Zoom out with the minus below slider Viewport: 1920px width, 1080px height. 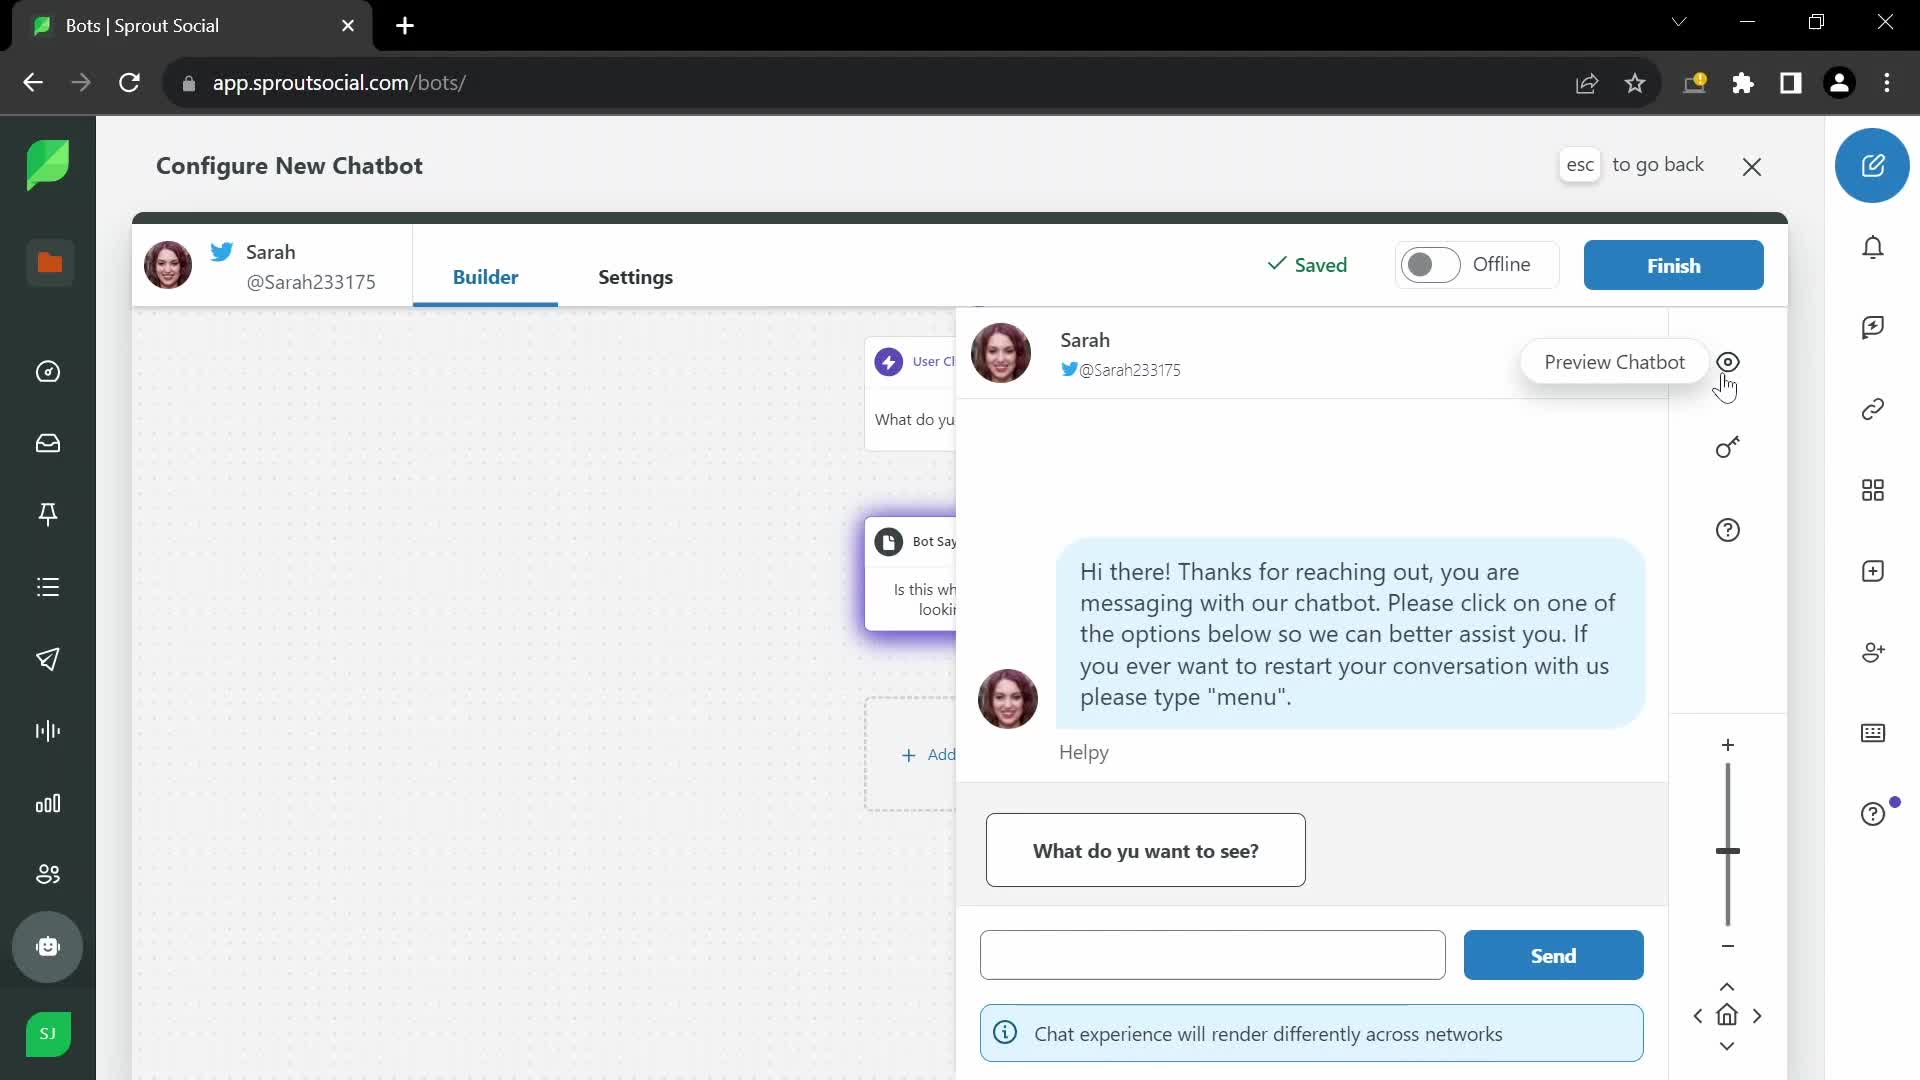(1727, 946)
